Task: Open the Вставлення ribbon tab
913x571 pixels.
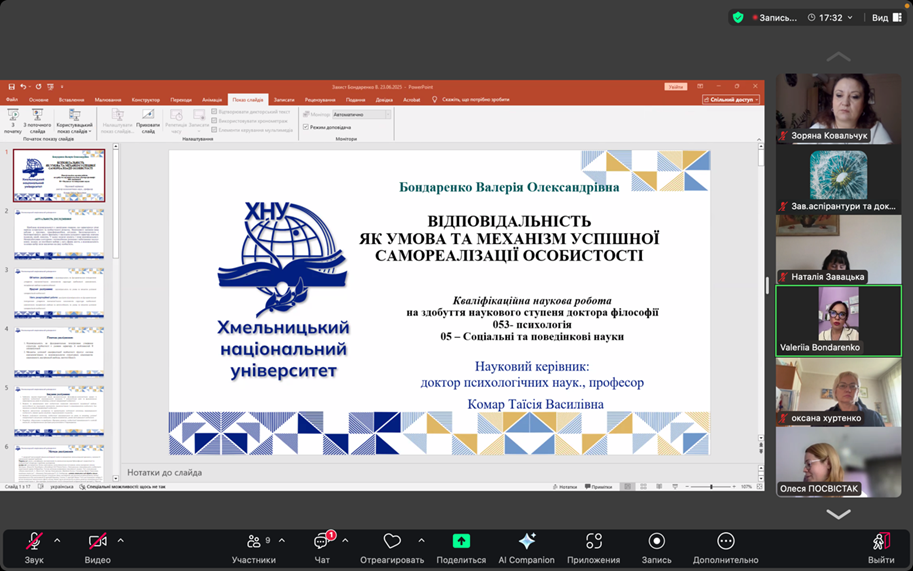Action: click(x=71, y=100)
